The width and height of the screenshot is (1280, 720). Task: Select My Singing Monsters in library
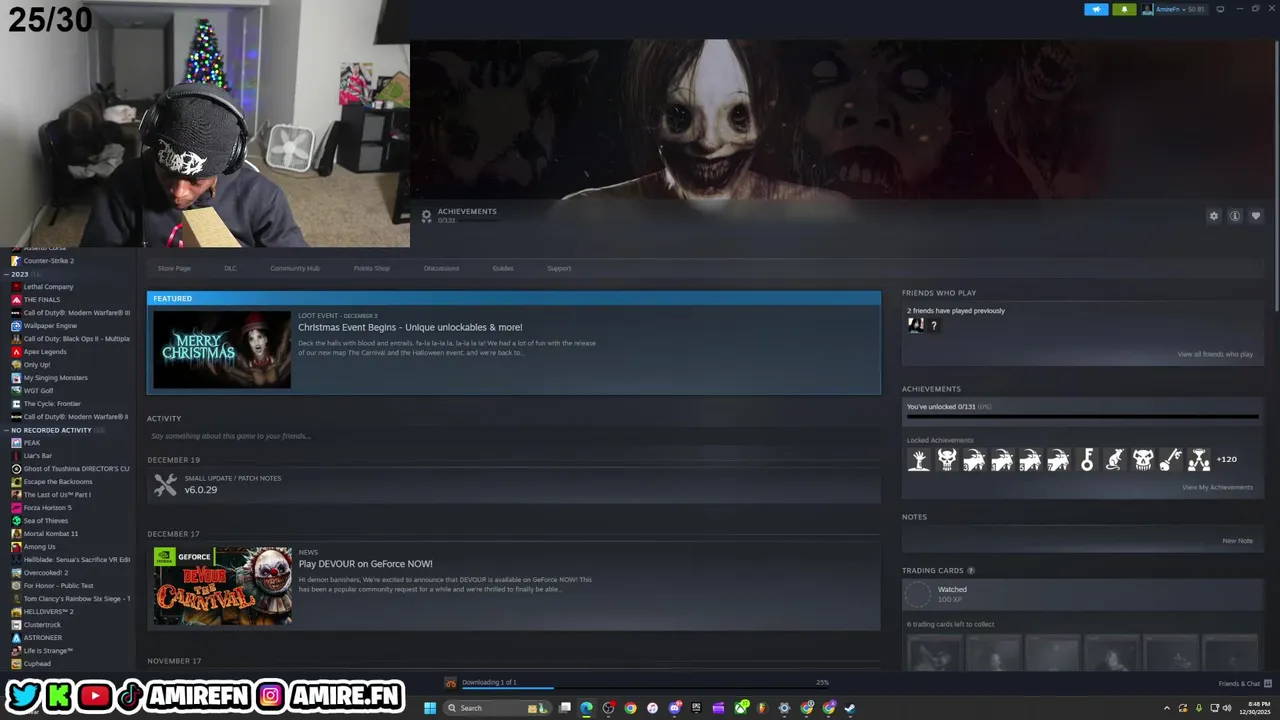pos(55,378)
